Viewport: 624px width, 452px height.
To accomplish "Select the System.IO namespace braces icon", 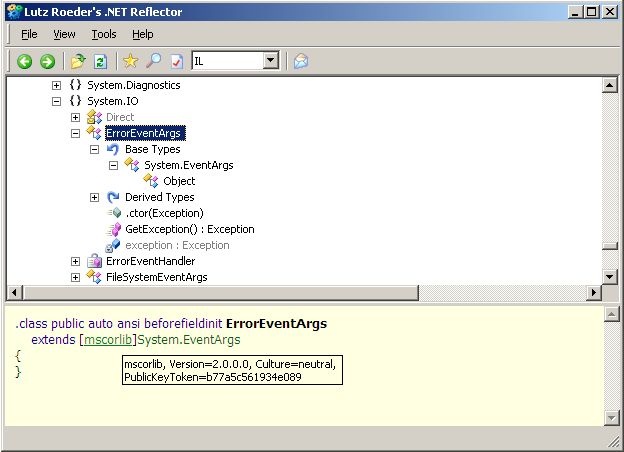I will click(75, 101).
